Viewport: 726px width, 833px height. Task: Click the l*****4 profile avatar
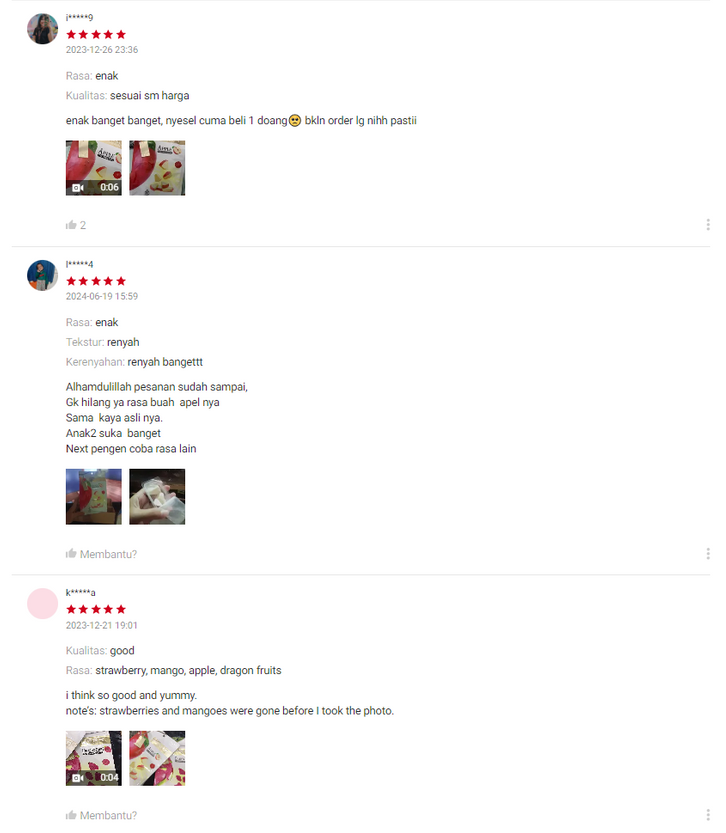[x=42, y=275]
